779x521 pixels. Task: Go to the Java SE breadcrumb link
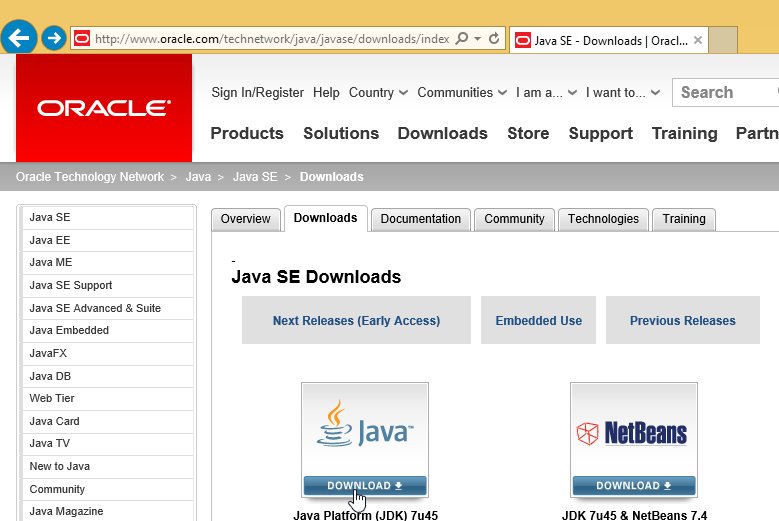point(255,177)
